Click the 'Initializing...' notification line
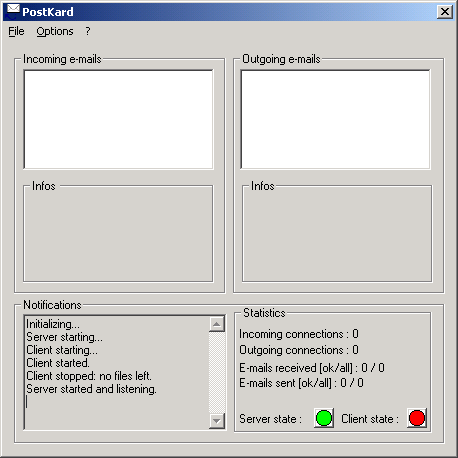Viewport: 458px width, 458px height. [53, 324]
